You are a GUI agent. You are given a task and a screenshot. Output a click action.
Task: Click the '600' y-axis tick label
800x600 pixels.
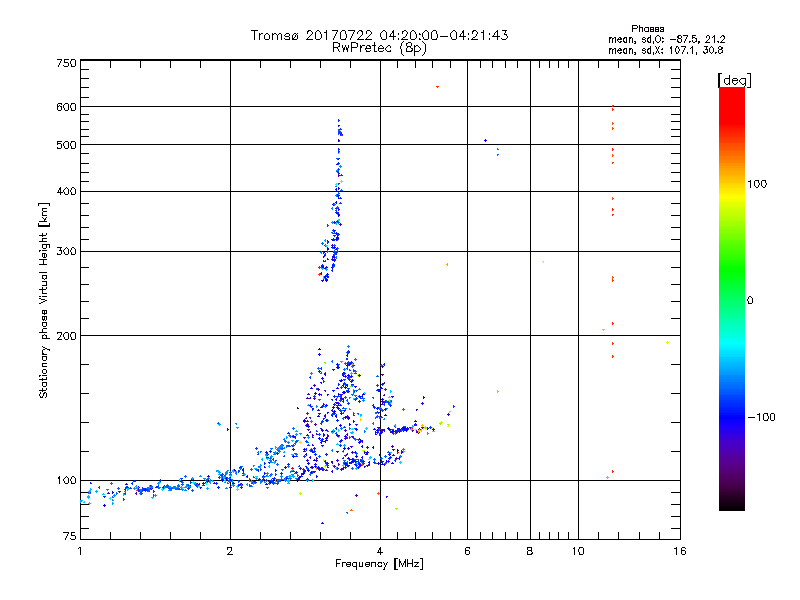[x=66, y=107]
